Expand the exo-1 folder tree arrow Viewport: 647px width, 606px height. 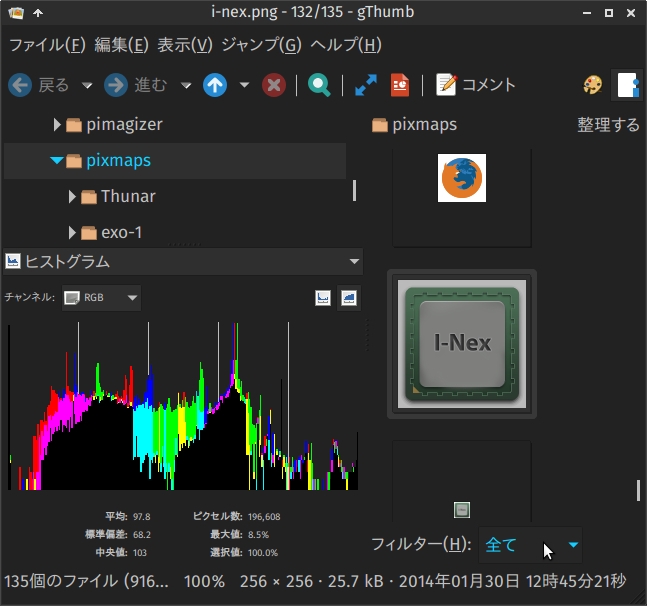tap(72, 233)
